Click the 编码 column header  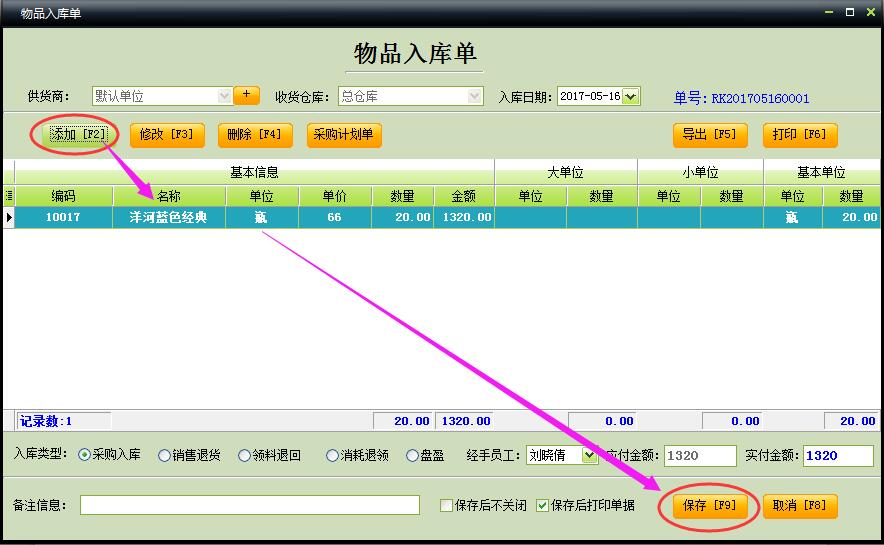point(63,196)
